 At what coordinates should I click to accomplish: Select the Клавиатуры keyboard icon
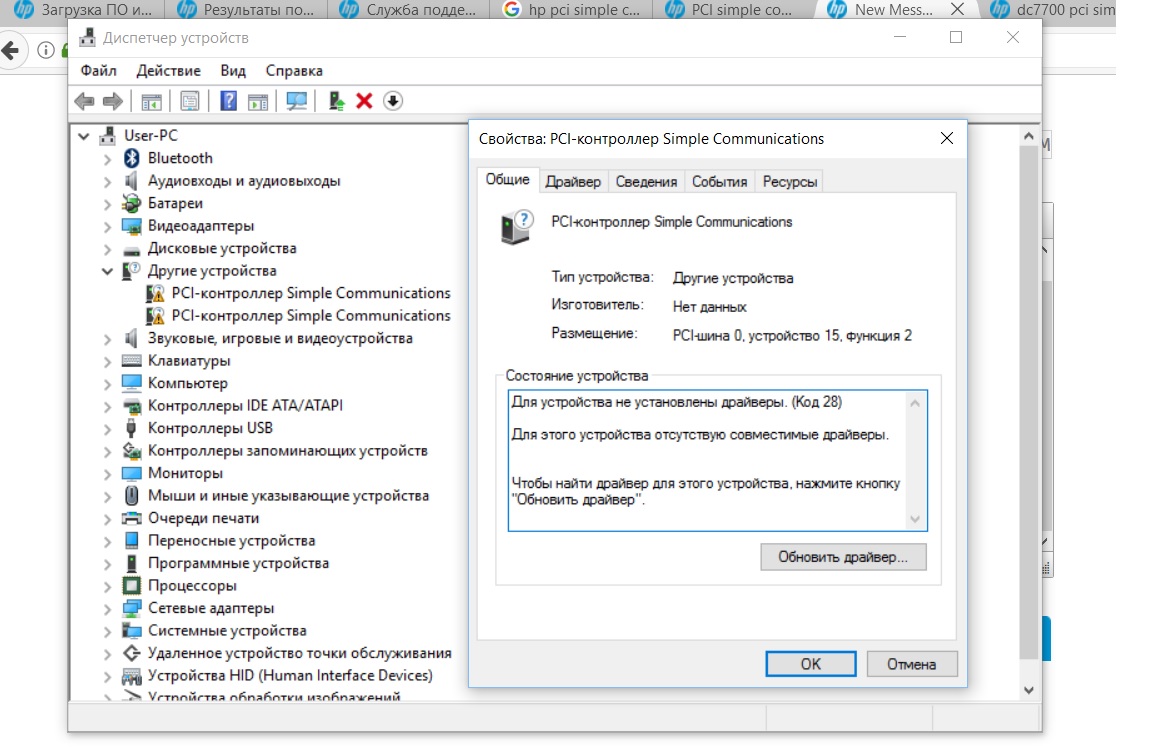pyautogui.click(x=132, y=361)
